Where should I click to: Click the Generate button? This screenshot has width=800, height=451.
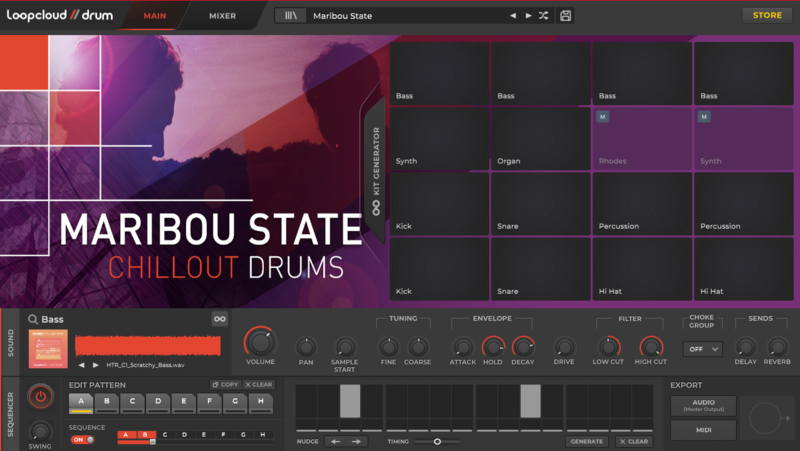[x=587, y=441]
